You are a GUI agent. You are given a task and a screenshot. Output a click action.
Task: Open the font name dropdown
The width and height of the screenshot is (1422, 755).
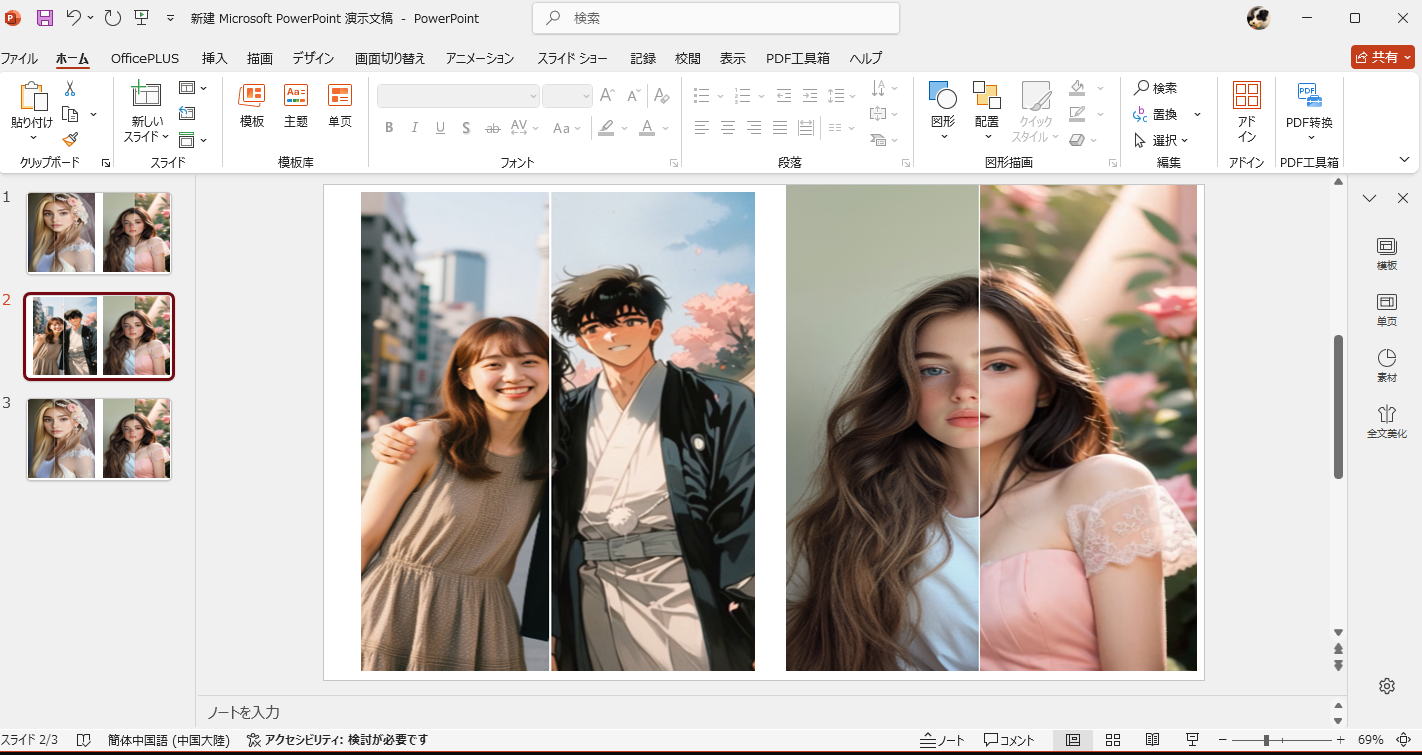[532, 96]
